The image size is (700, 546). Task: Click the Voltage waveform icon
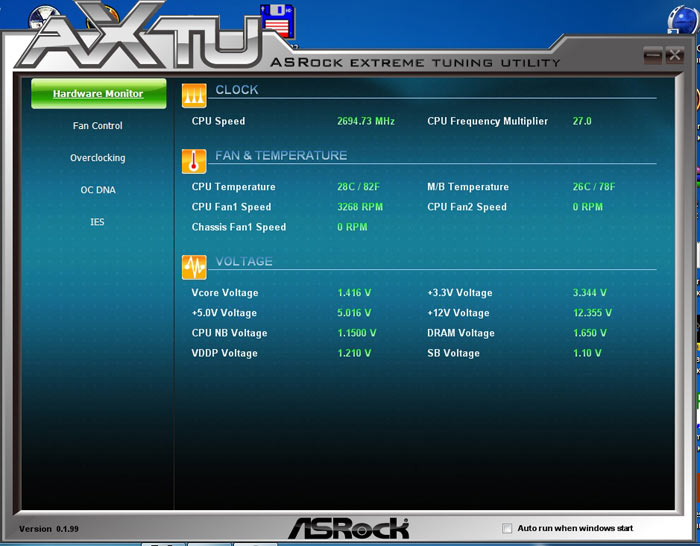[x=194, y=267]
